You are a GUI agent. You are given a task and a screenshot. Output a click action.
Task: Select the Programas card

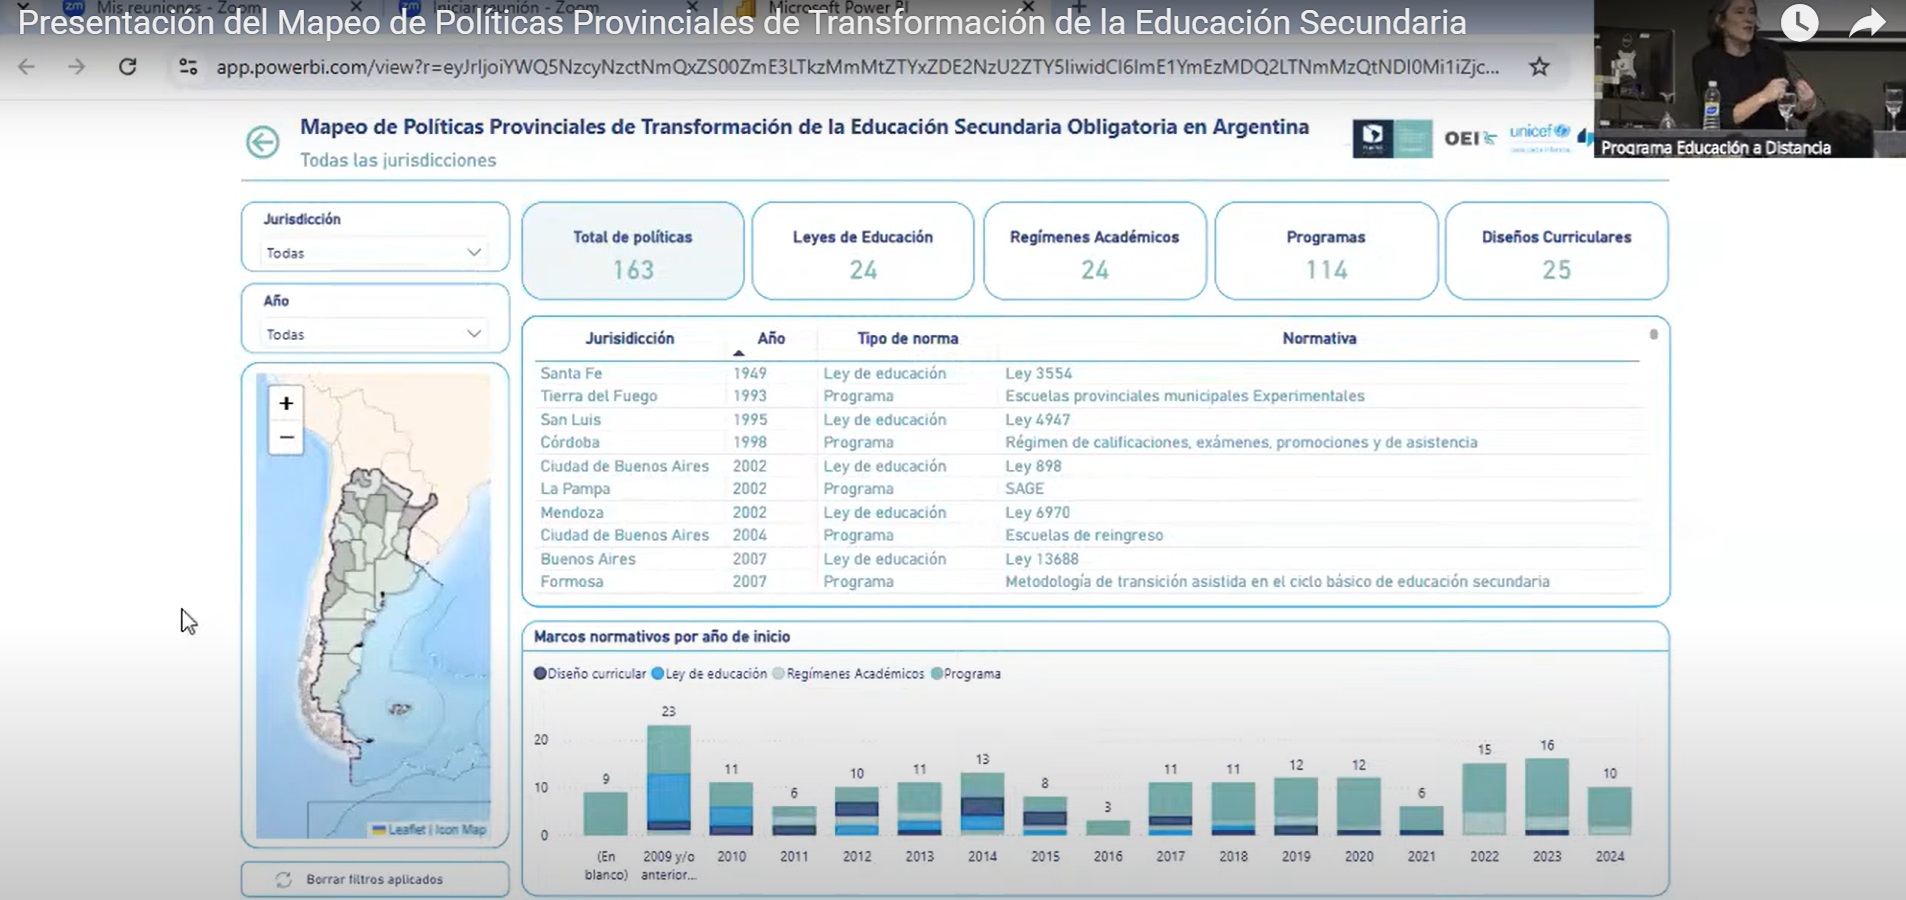[1326, 251]
